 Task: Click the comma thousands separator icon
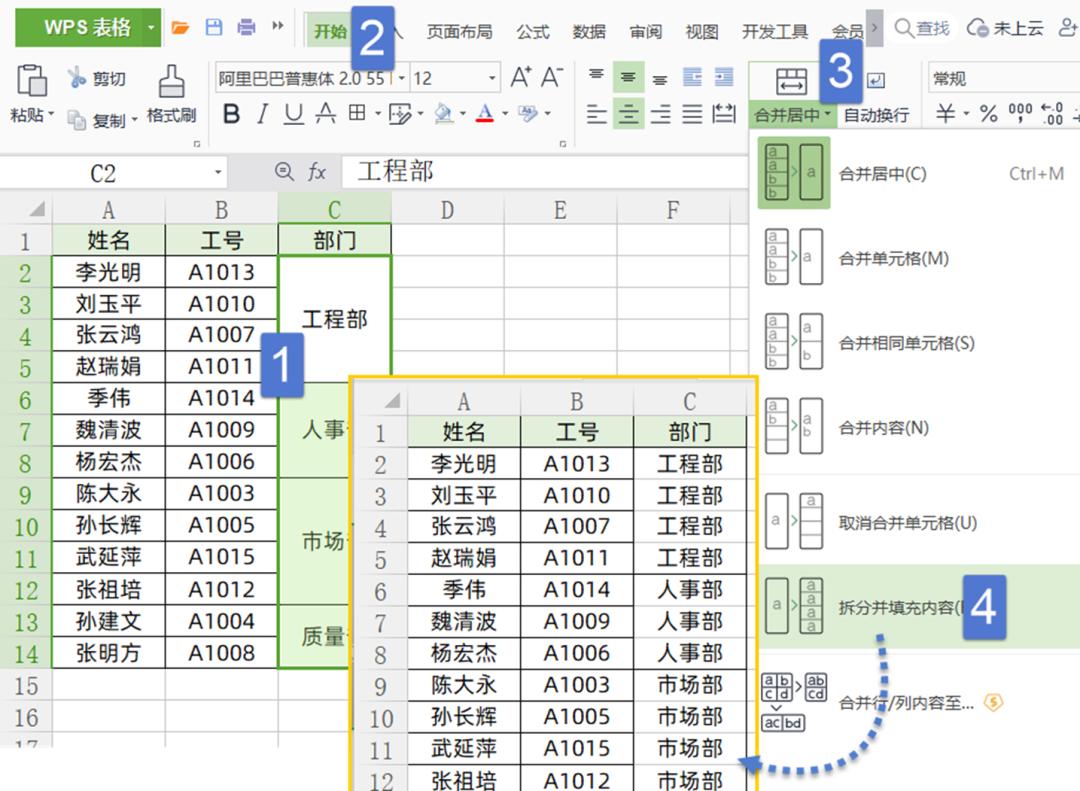coord(1020,114)
